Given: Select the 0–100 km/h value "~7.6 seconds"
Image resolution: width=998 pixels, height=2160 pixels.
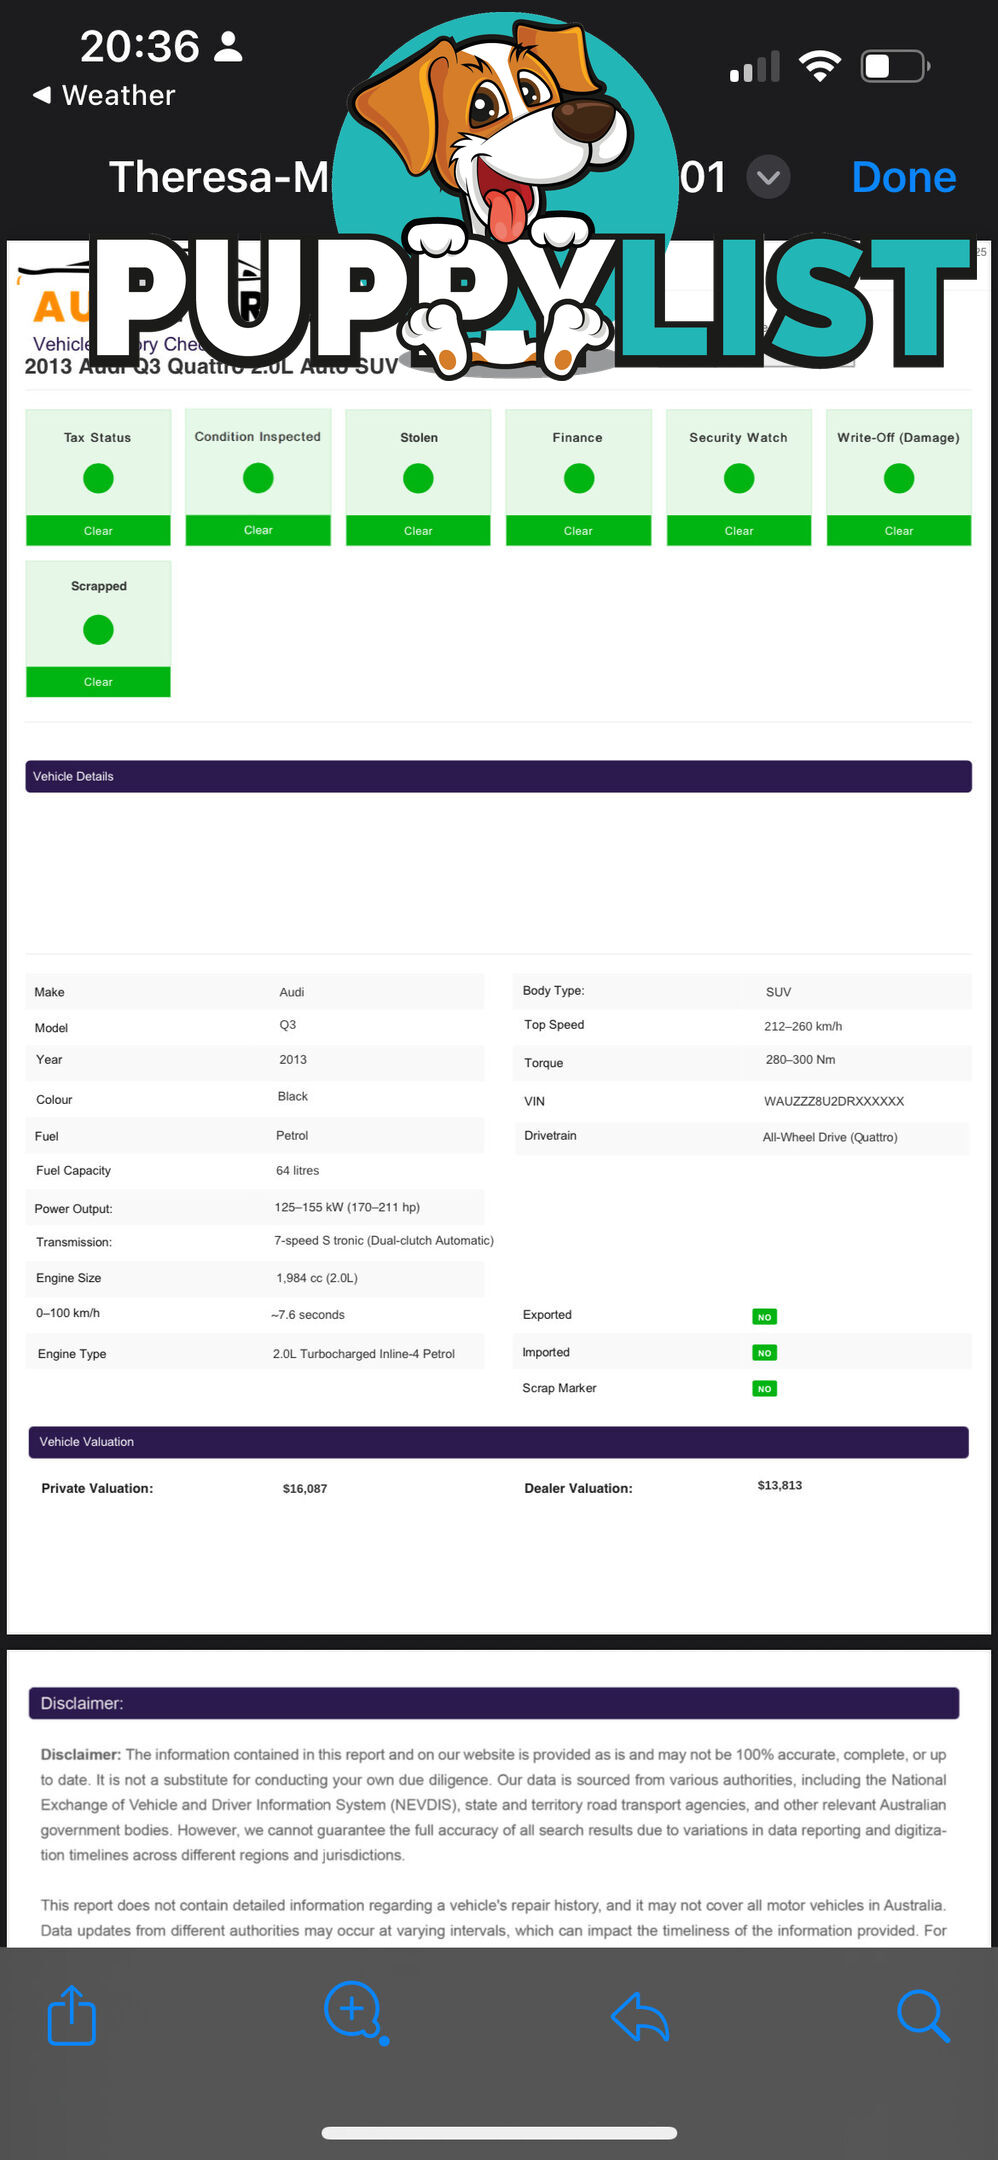Looking at the screenshot, I should point(308,1315).
